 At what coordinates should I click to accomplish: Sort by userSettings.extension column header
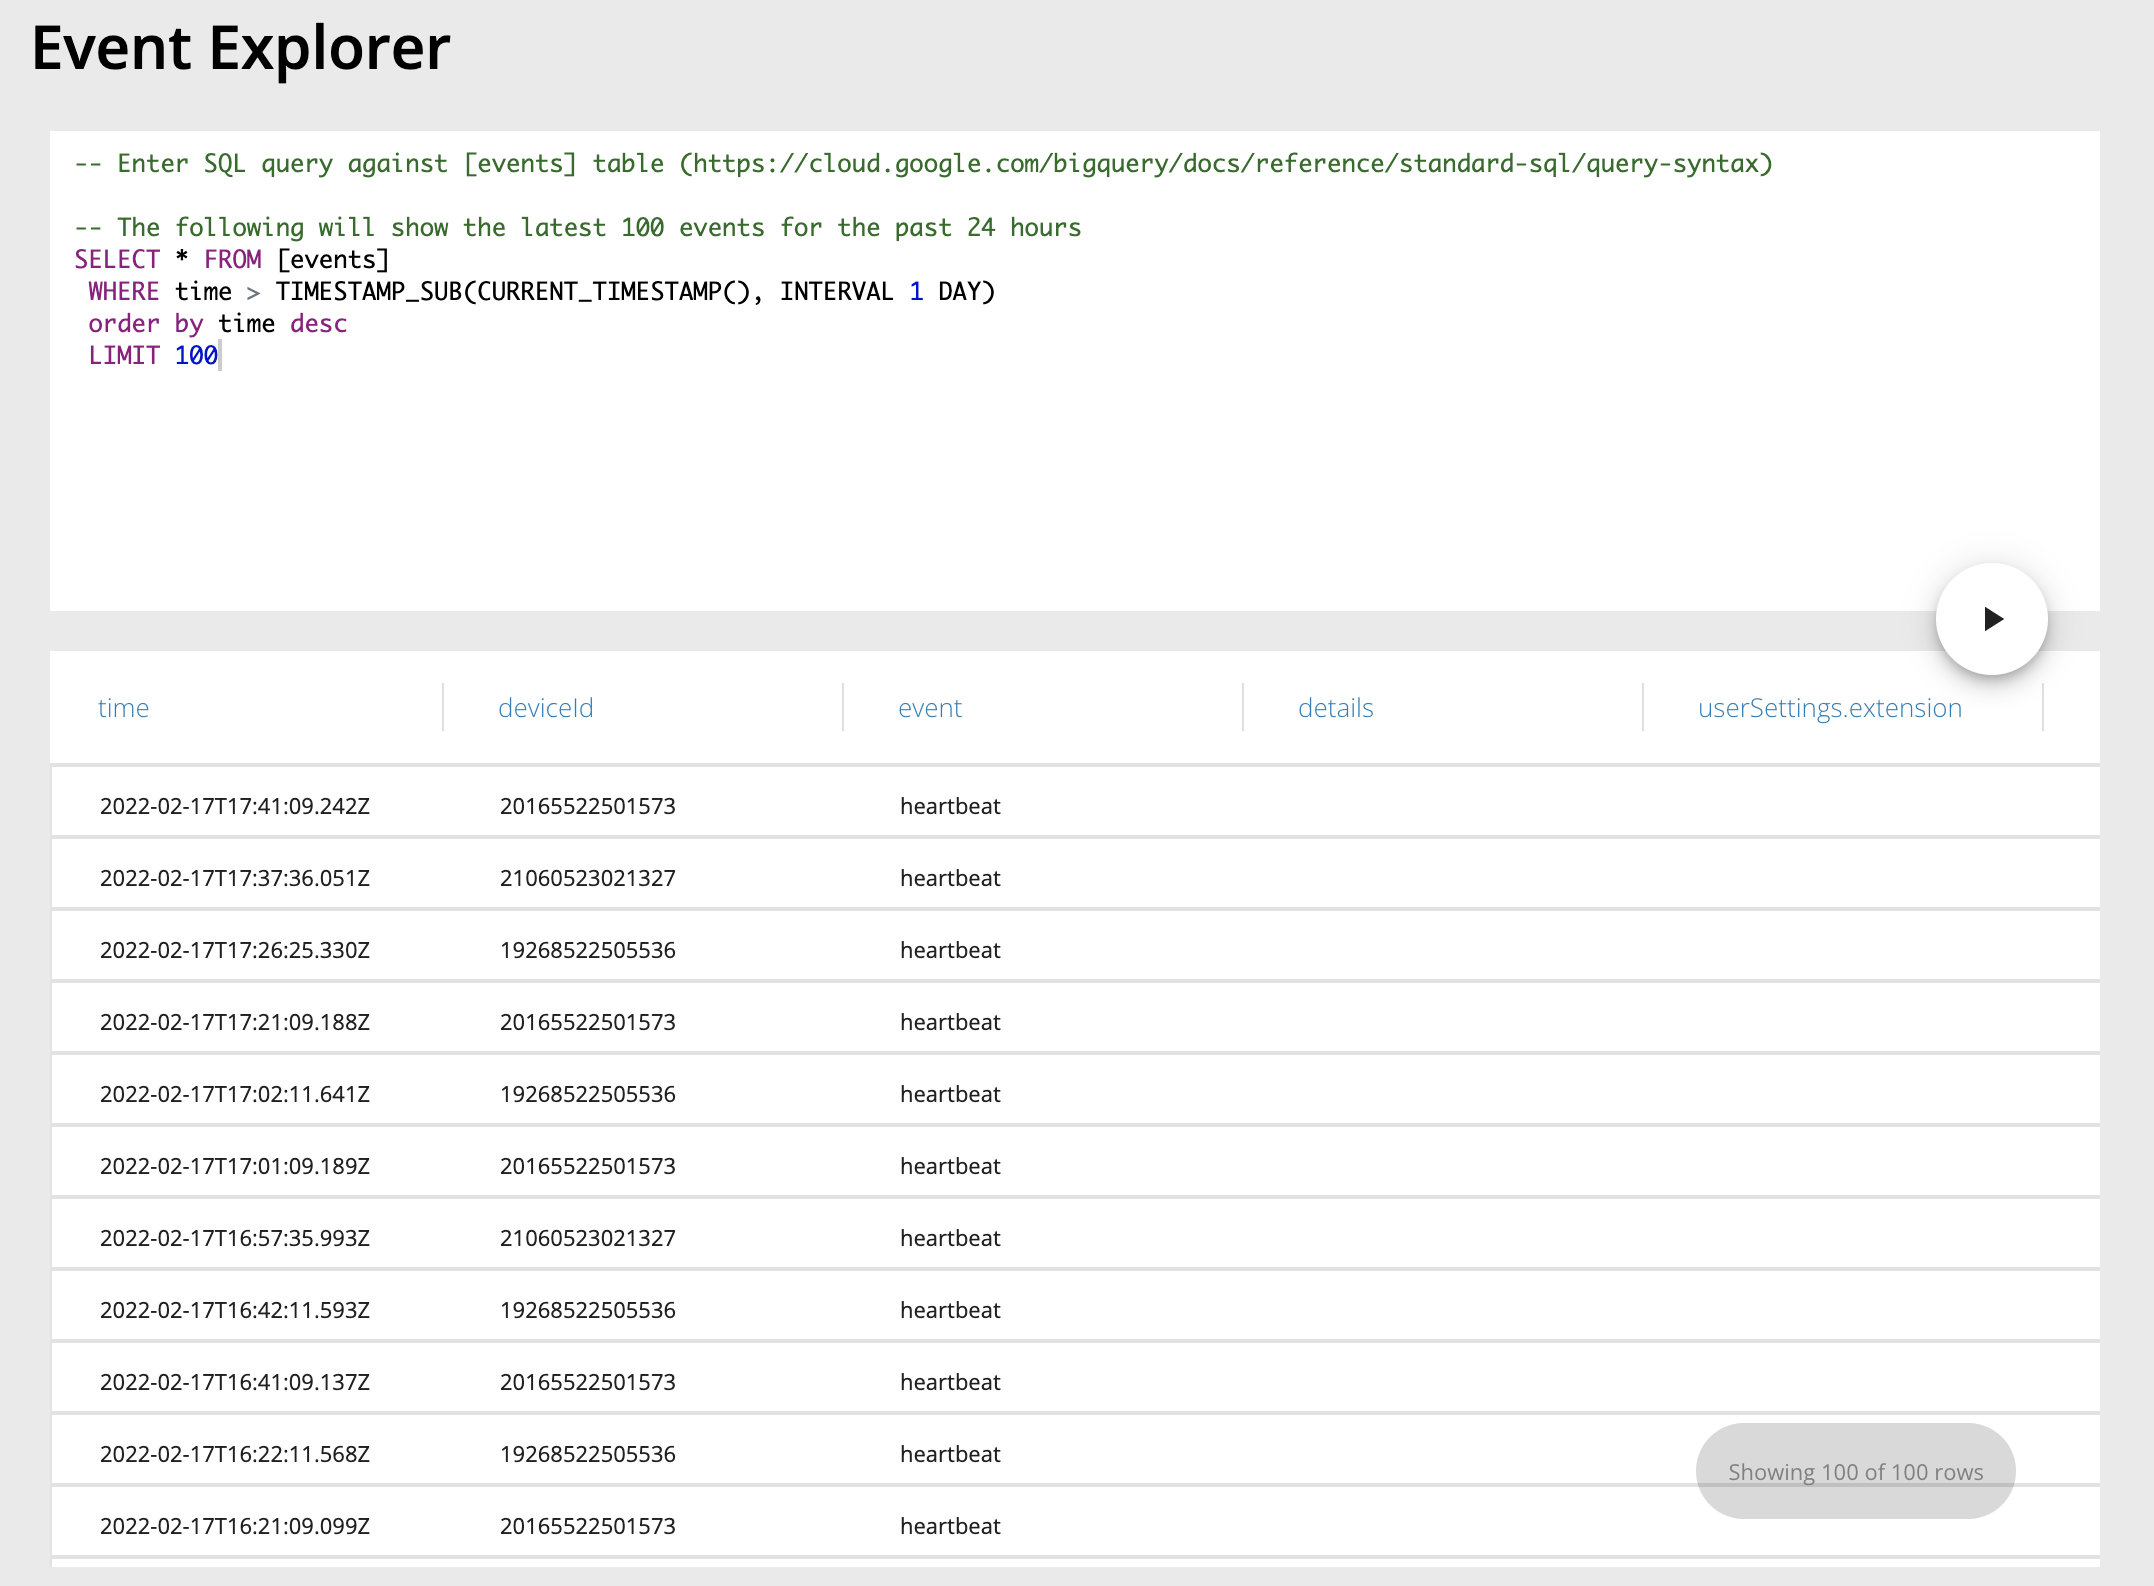coord(1830,708)
